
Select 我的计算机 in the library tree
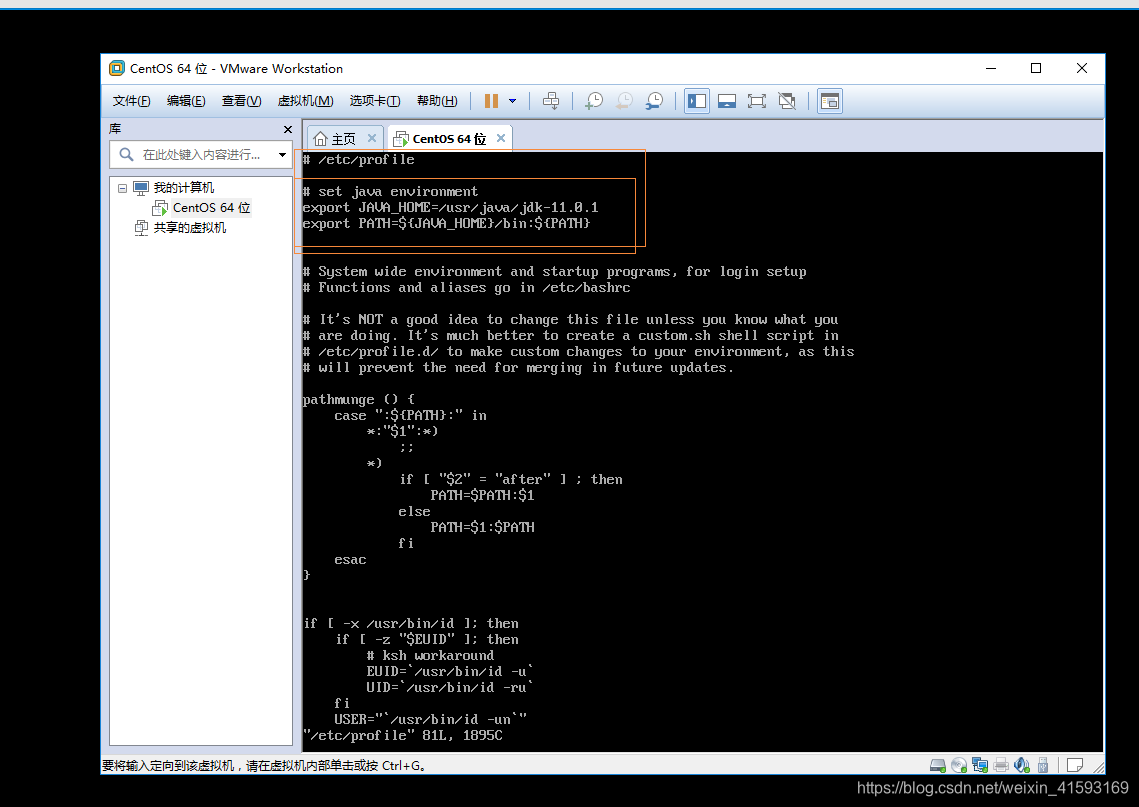(x=184, y=188)
